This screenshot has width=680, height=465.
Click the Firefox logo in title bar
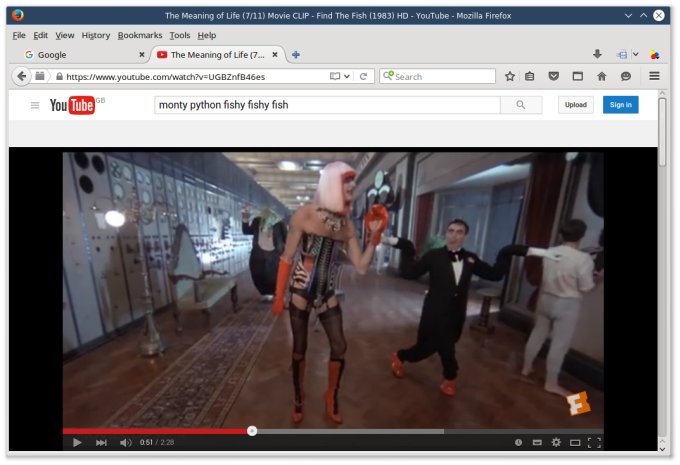pos(18,15)
